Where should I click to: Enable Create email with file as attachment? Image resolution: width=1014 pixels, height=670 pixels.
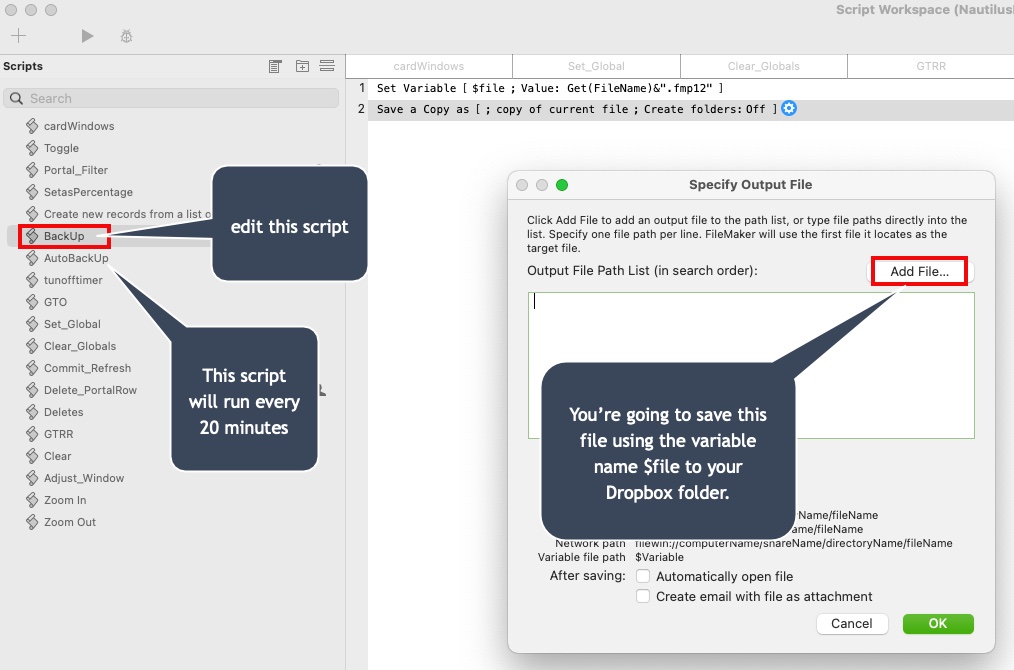pyautogui.click(x=643, y=596)
